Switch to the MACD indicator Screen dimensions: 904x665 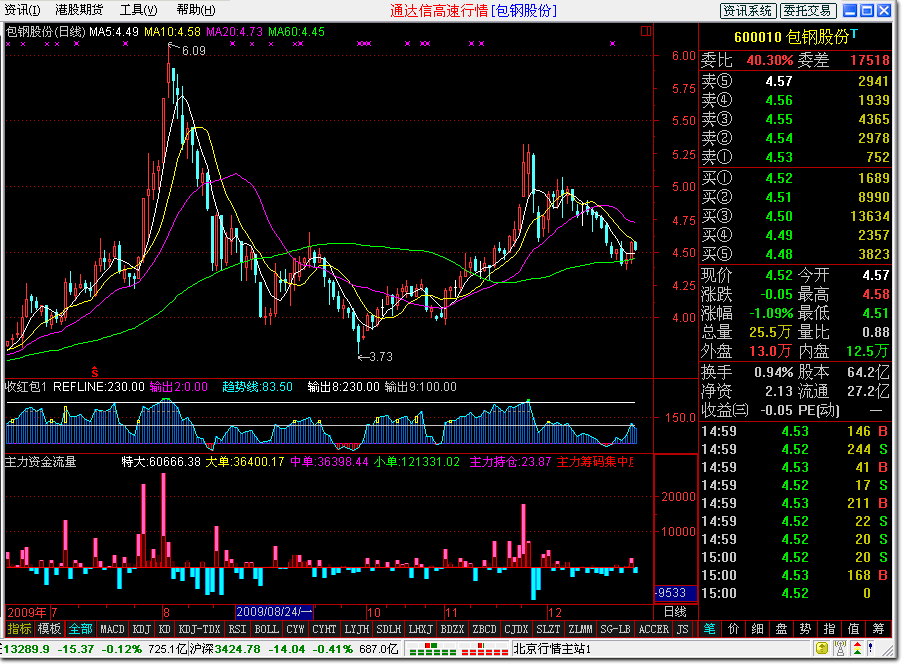pos(112,629)
